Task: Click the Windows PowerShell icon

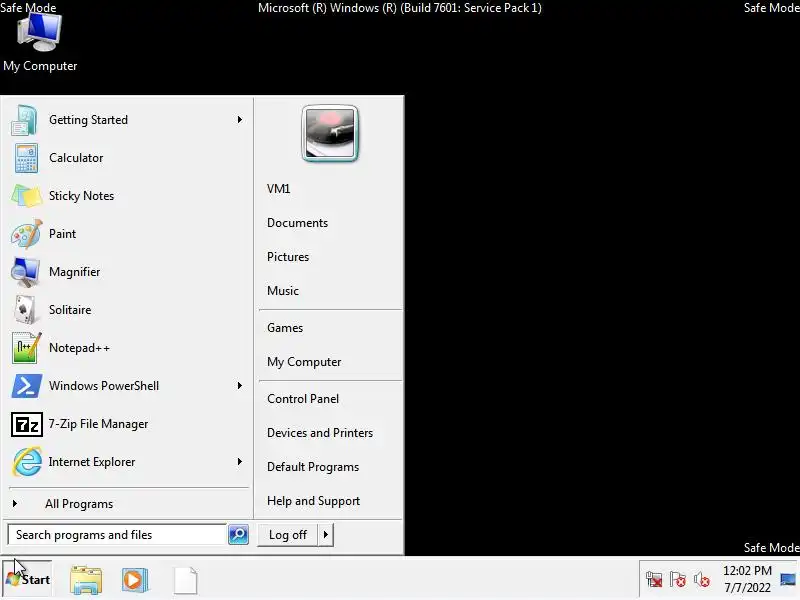Action: [26, 386]
